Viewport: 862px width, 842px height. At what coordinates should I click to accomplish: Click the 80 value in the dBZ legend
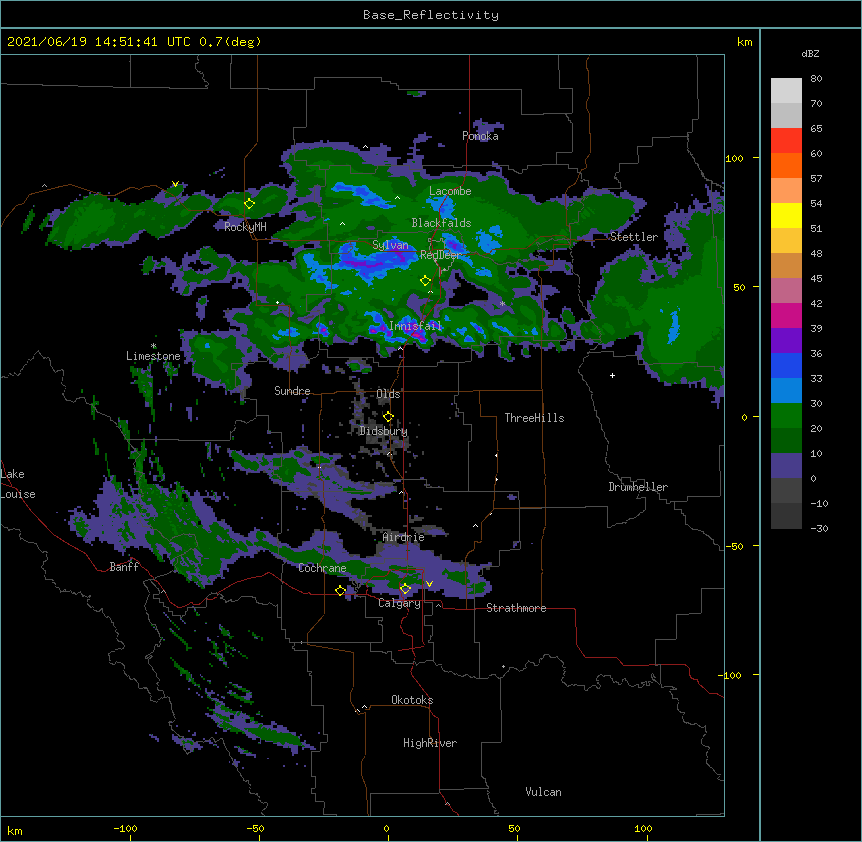(x=816, y=79)
